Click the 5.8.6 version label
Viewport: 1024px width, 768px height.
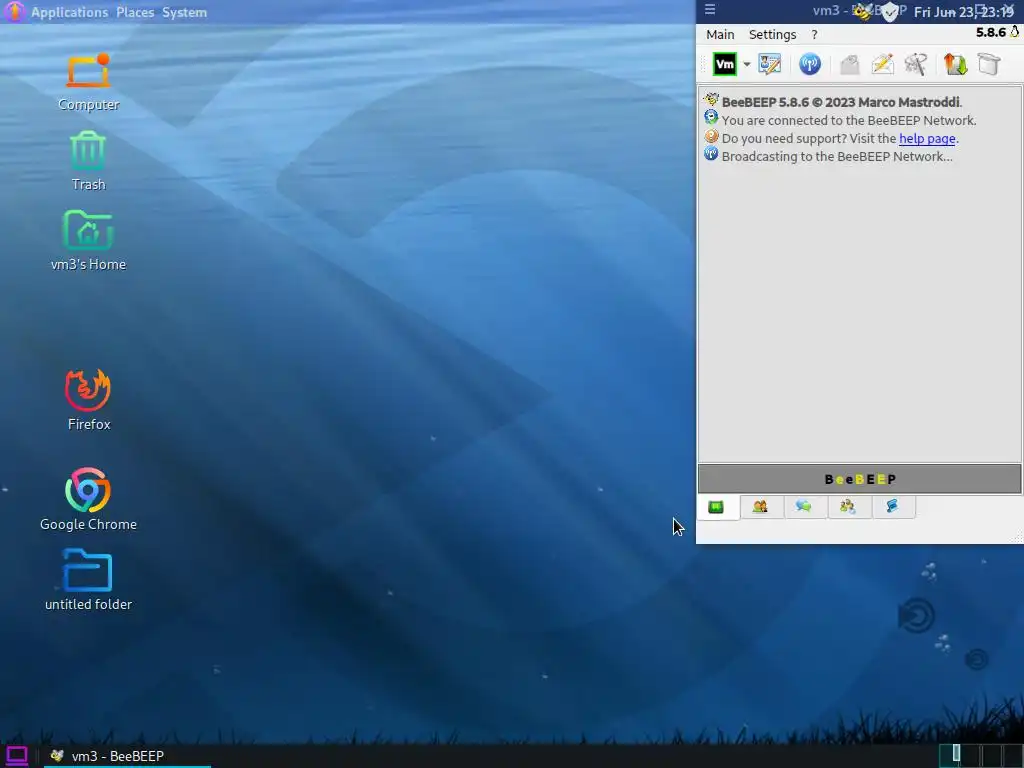(x=991, y=32)
